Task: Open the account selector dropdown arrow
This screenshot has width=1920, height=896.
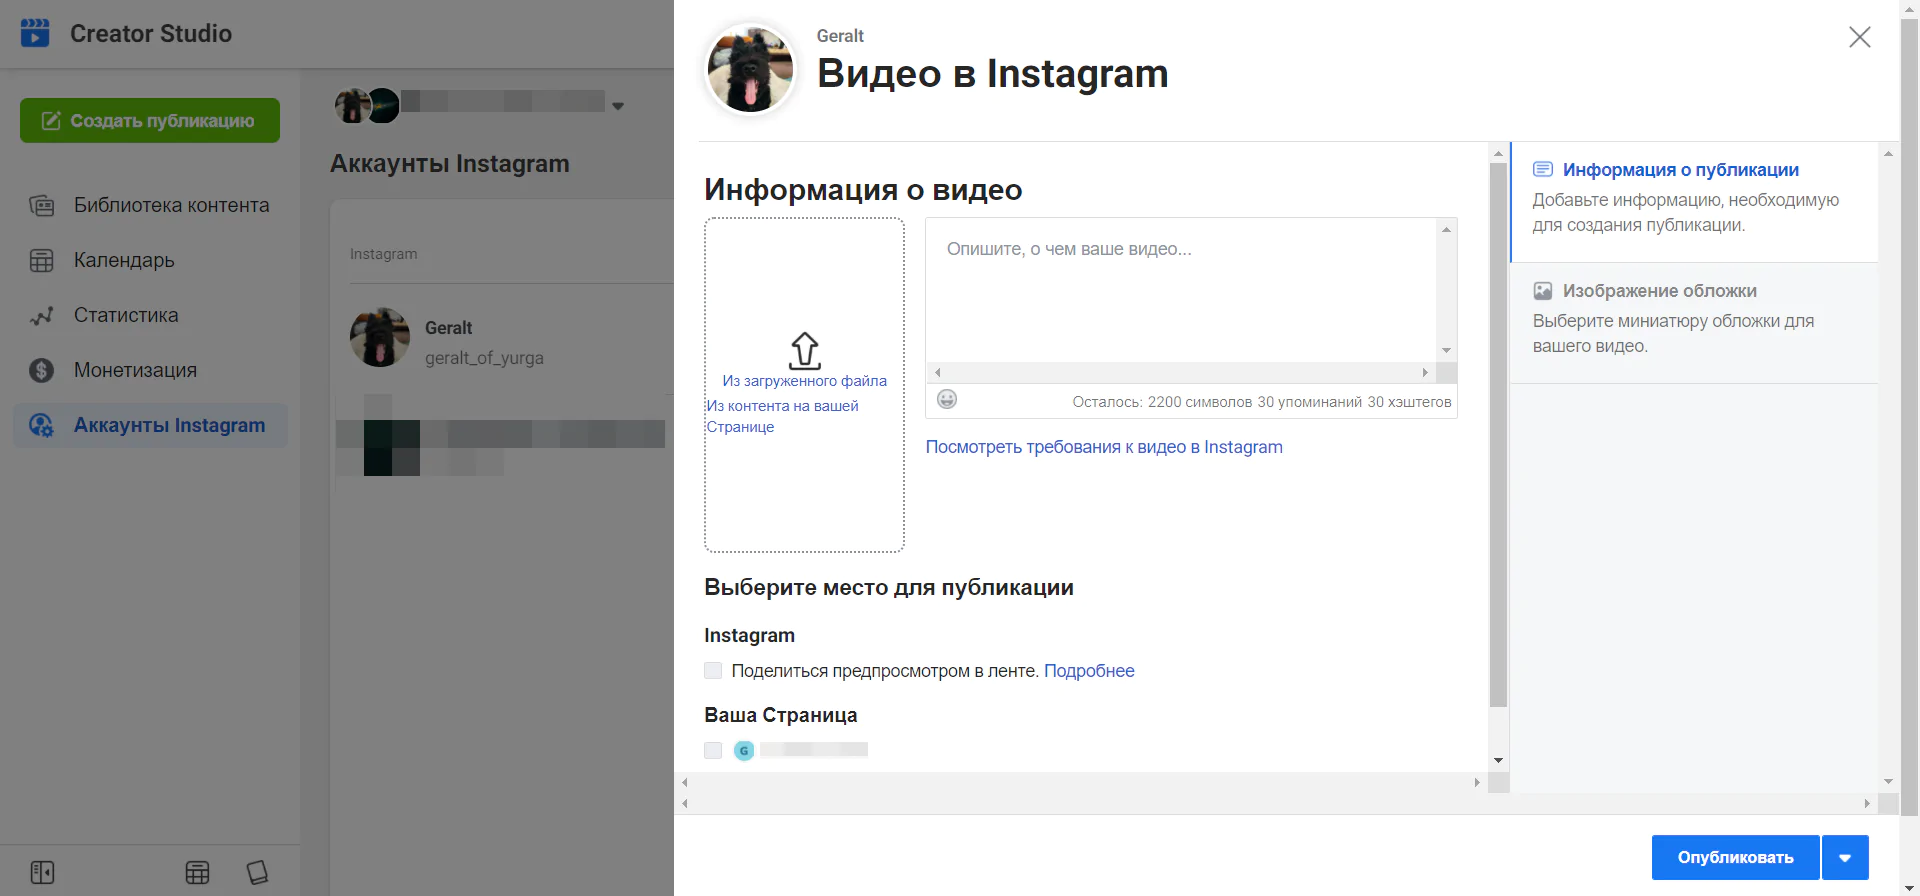Action: (618, 106)
